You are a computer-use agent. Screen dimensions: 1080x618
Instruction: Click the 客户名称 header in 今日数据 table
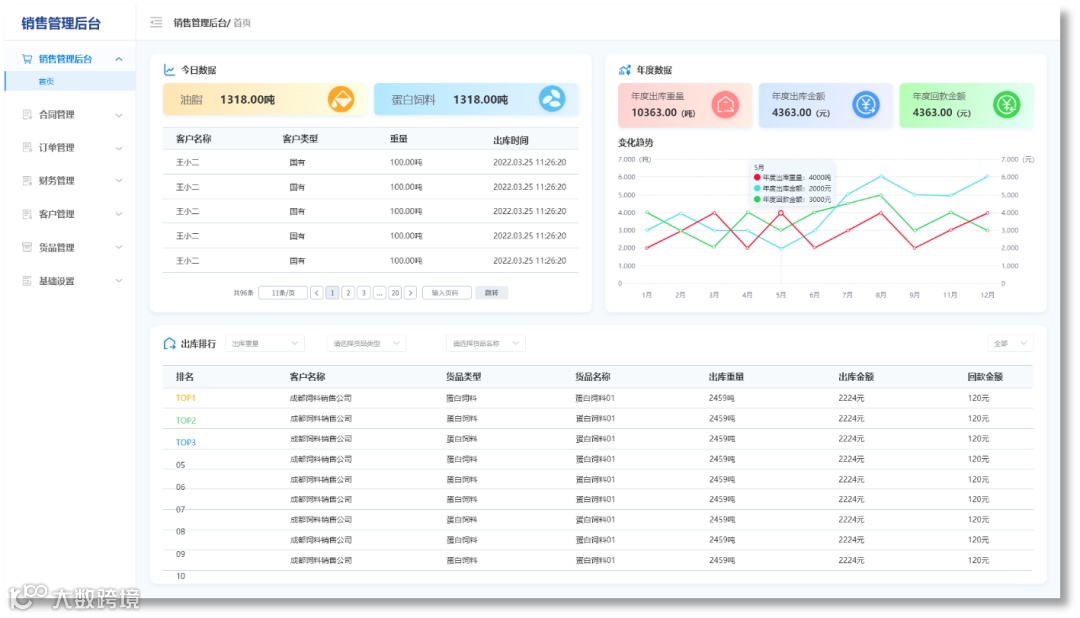(x=194, y=139)
